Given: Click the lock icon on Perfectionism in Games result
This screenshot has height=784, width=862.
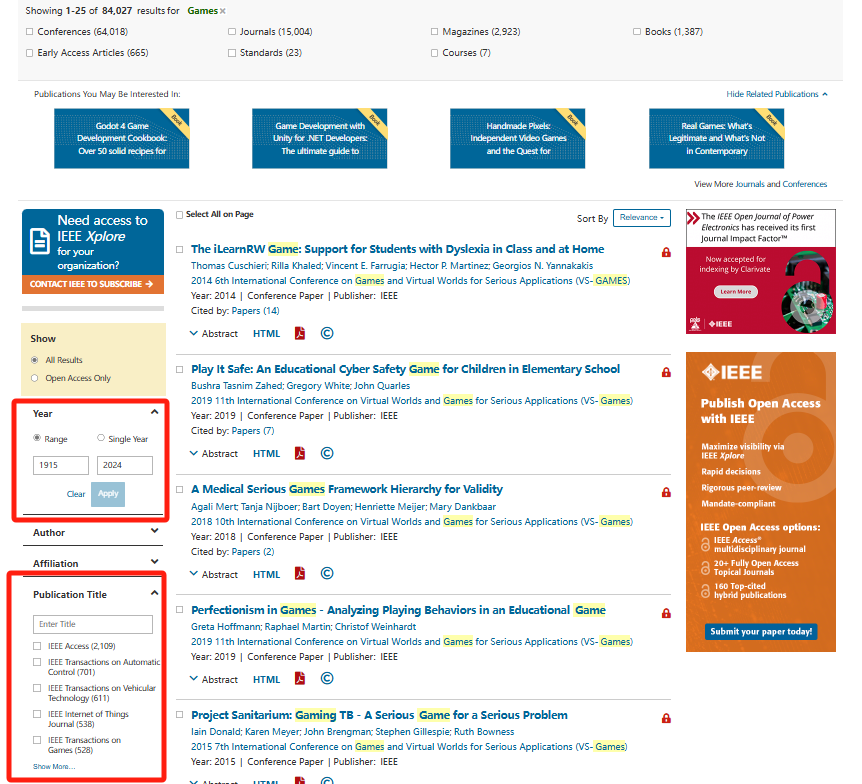Looking at the screenshot, I should [x=666, y=613].
